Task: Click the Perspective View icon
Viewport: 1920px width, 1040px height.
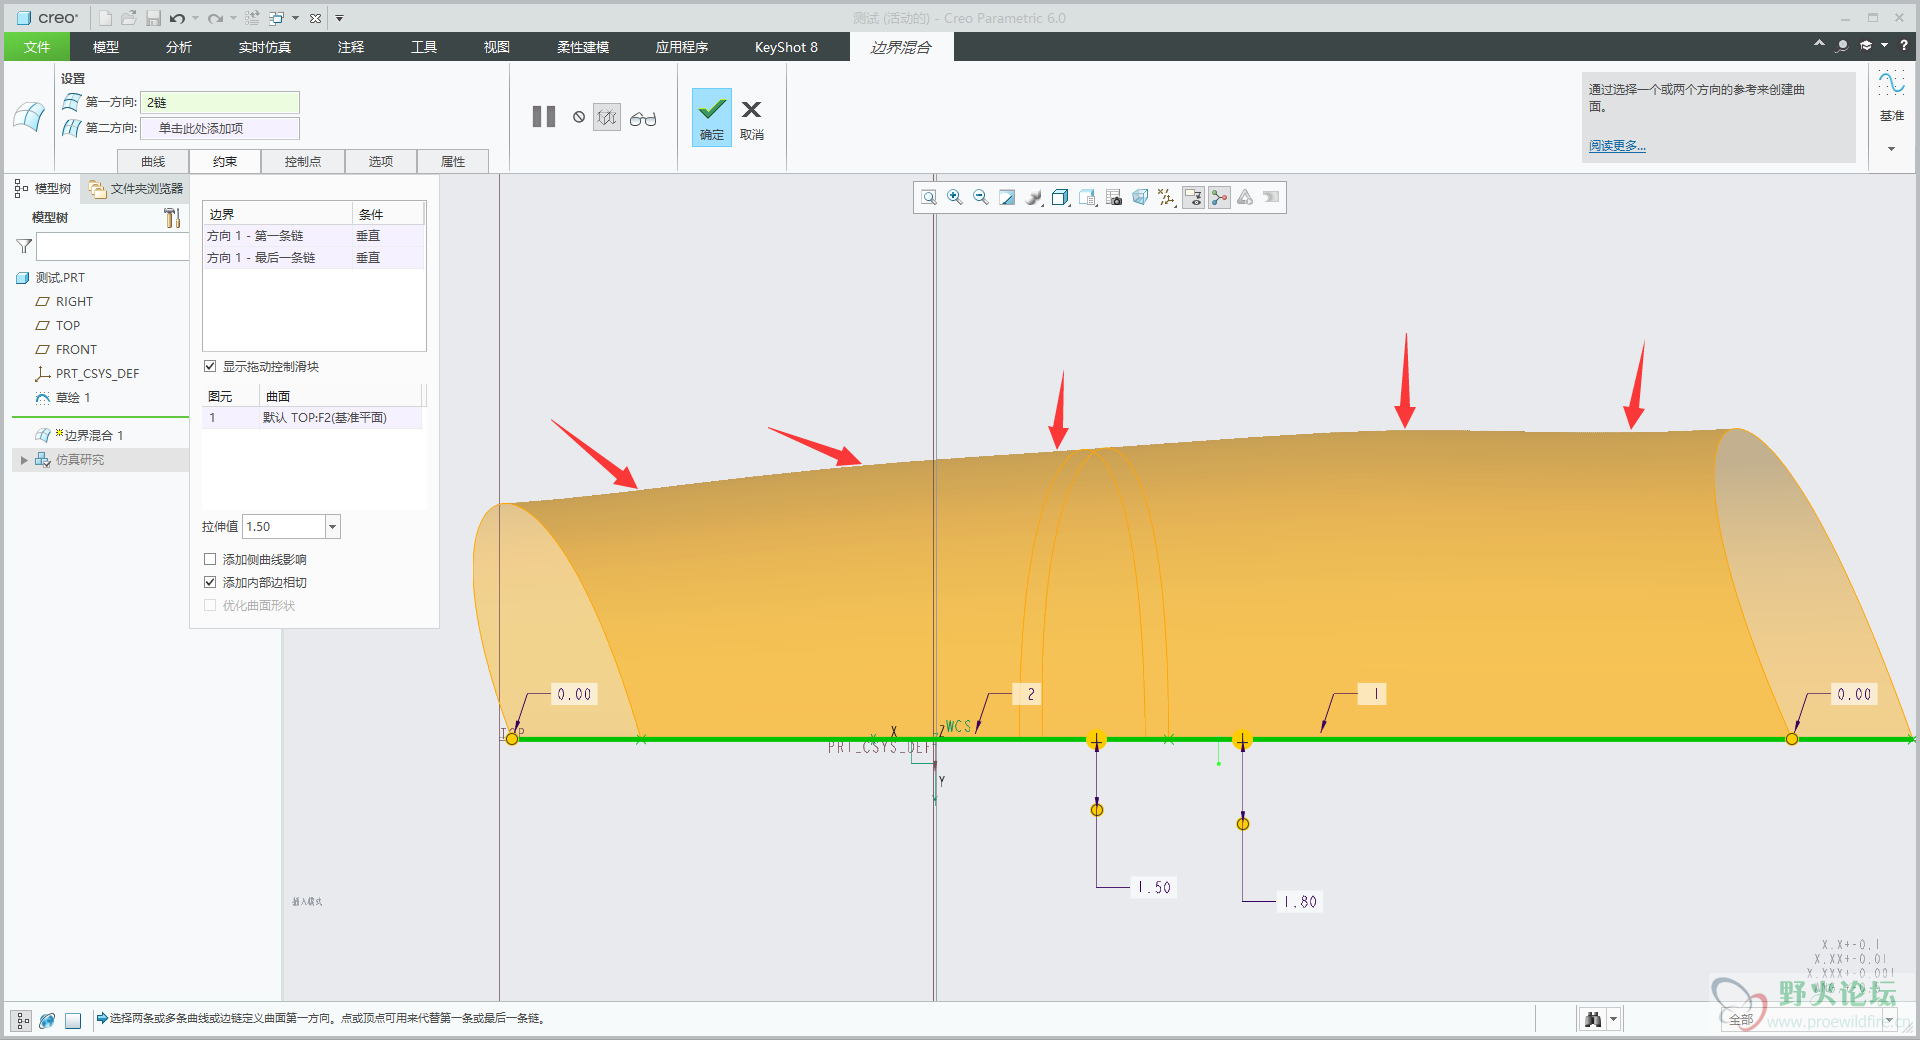Action: point(1140,198)
